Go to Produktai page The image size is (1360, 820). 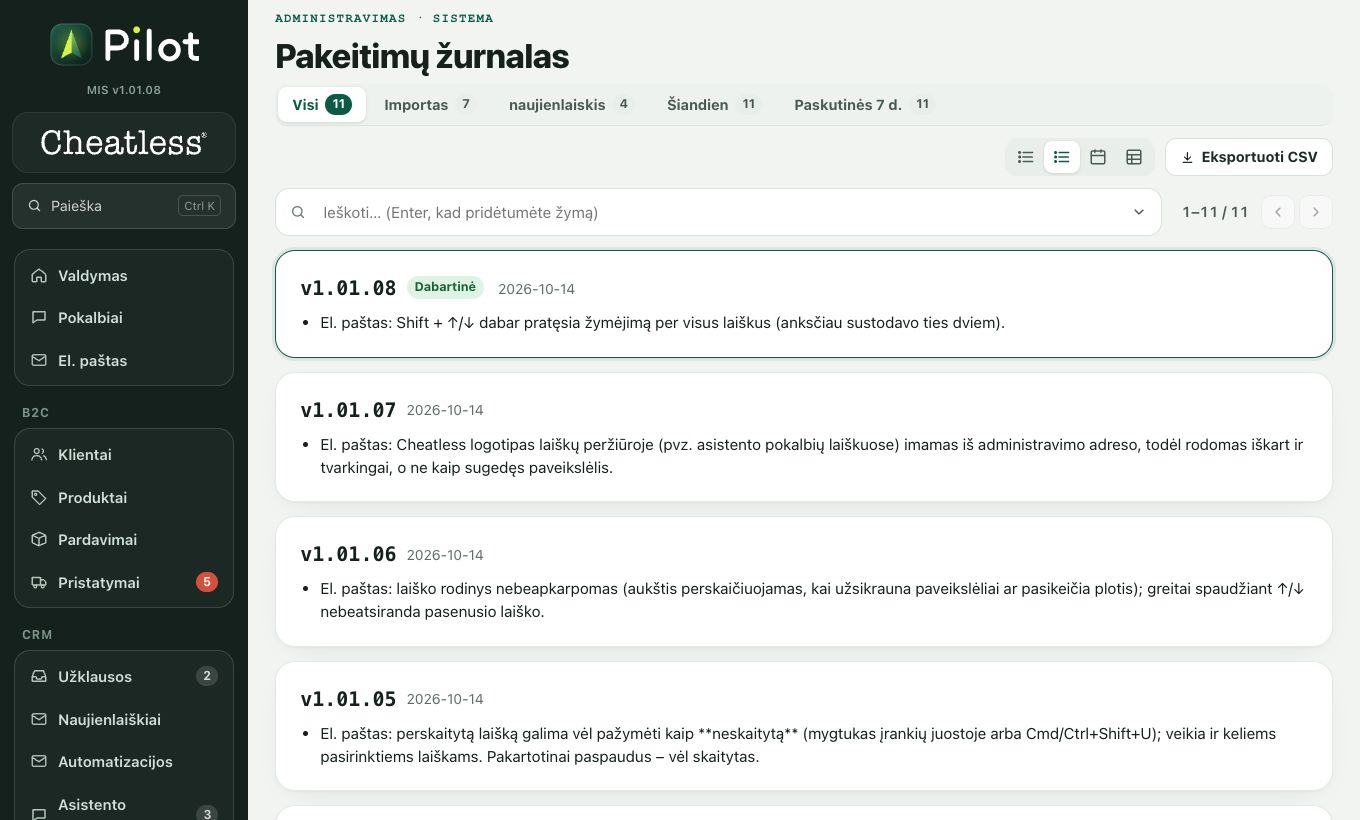click(x=124, y=498)
